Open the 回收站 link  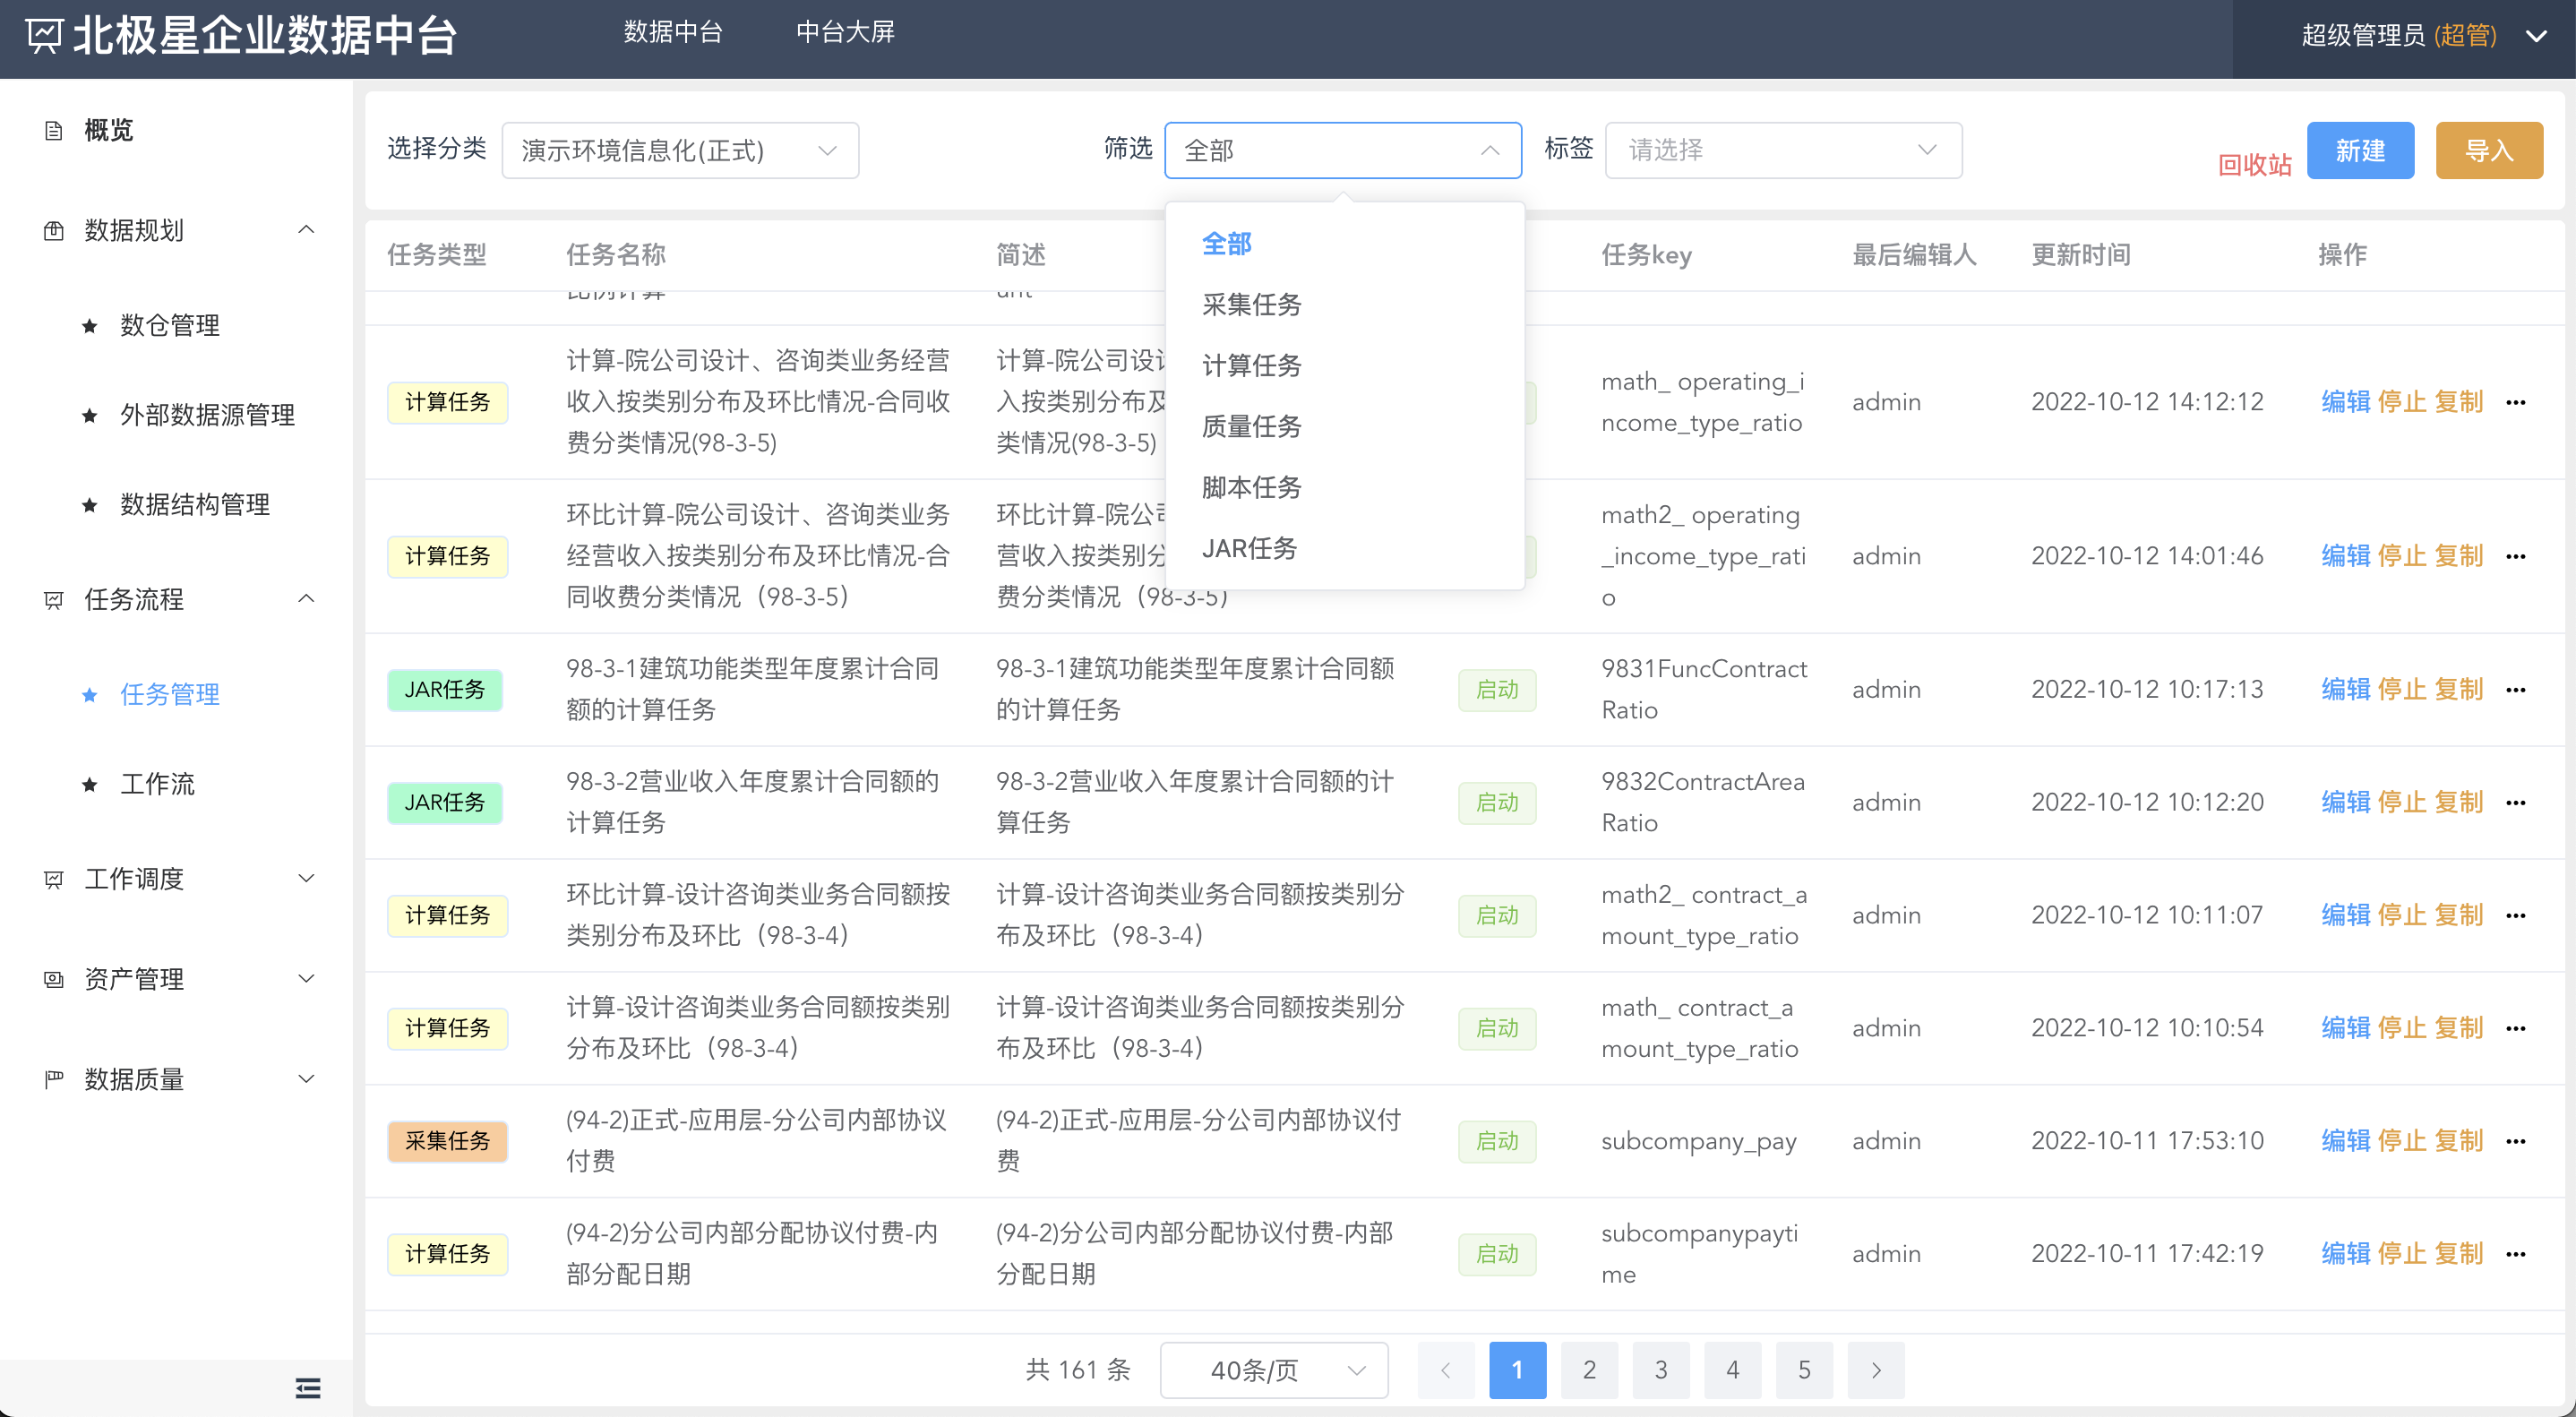2254,165
